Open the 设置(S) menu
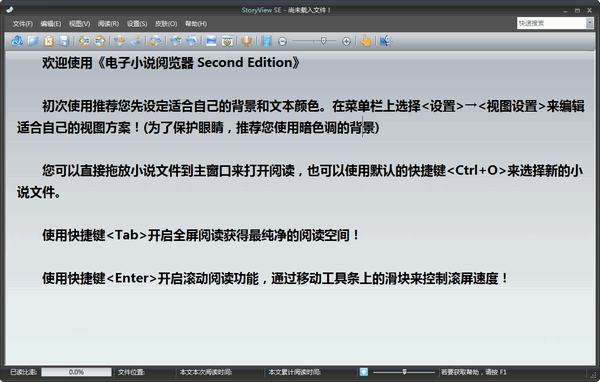The width and height of the screenshot is (600, 382). [x=137, y=24]
